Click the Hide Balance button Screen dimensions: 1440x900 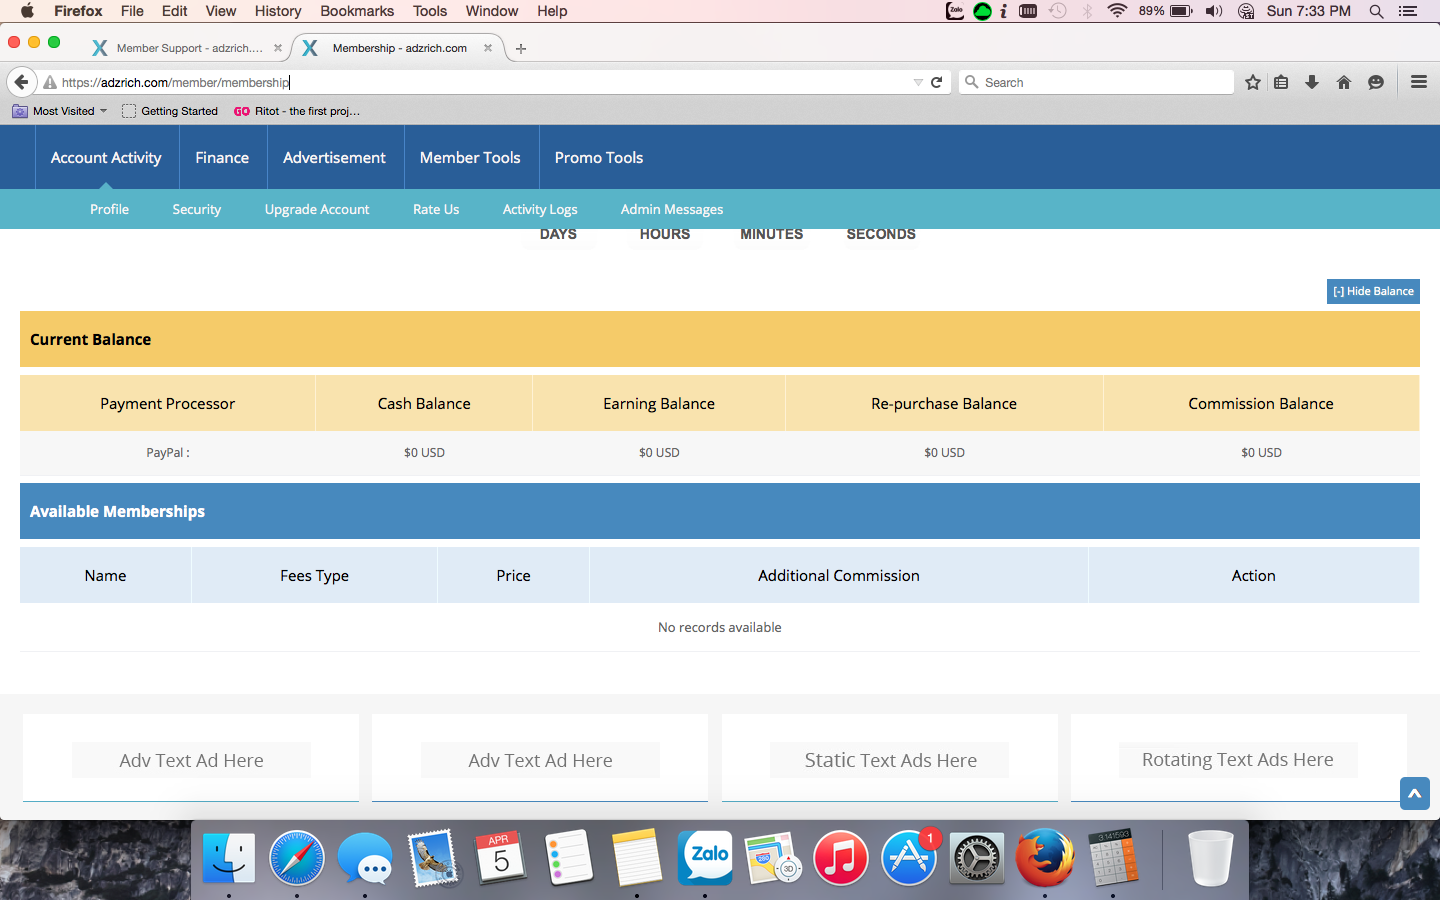[1373, 291]
